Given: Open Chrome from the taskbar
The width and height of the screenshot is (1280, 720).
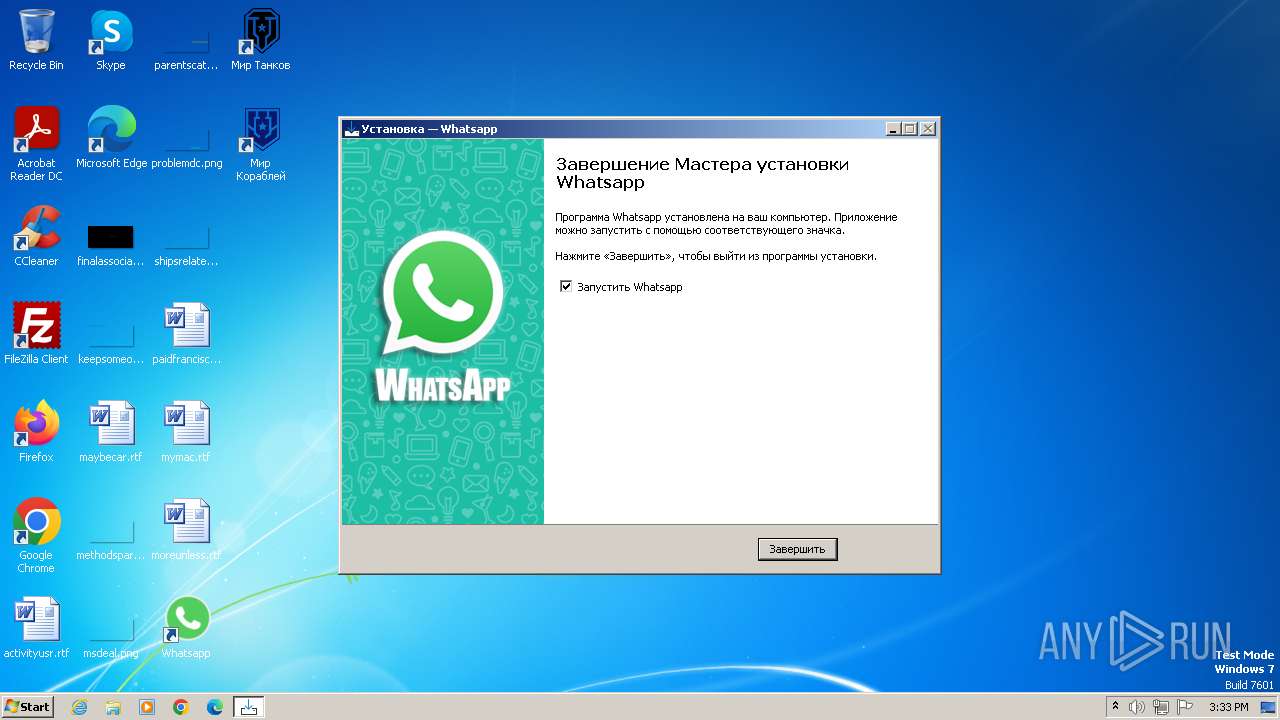Looking at the screenshot, I should pyautogui.click(x=181, y=707).
